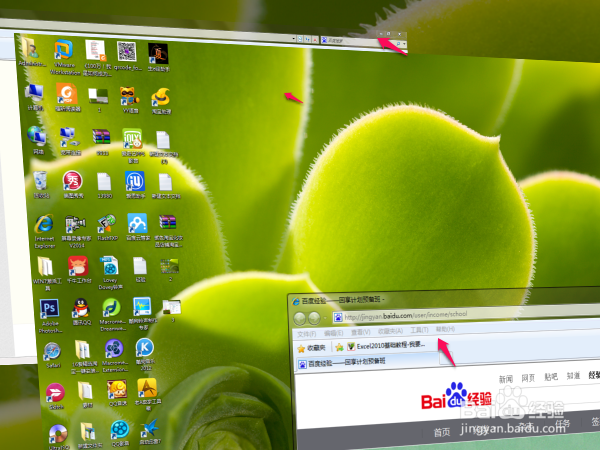Open the 帮助(H) menu in IE
This screenshot has height=450, width=600.
(x=445, y=329)
